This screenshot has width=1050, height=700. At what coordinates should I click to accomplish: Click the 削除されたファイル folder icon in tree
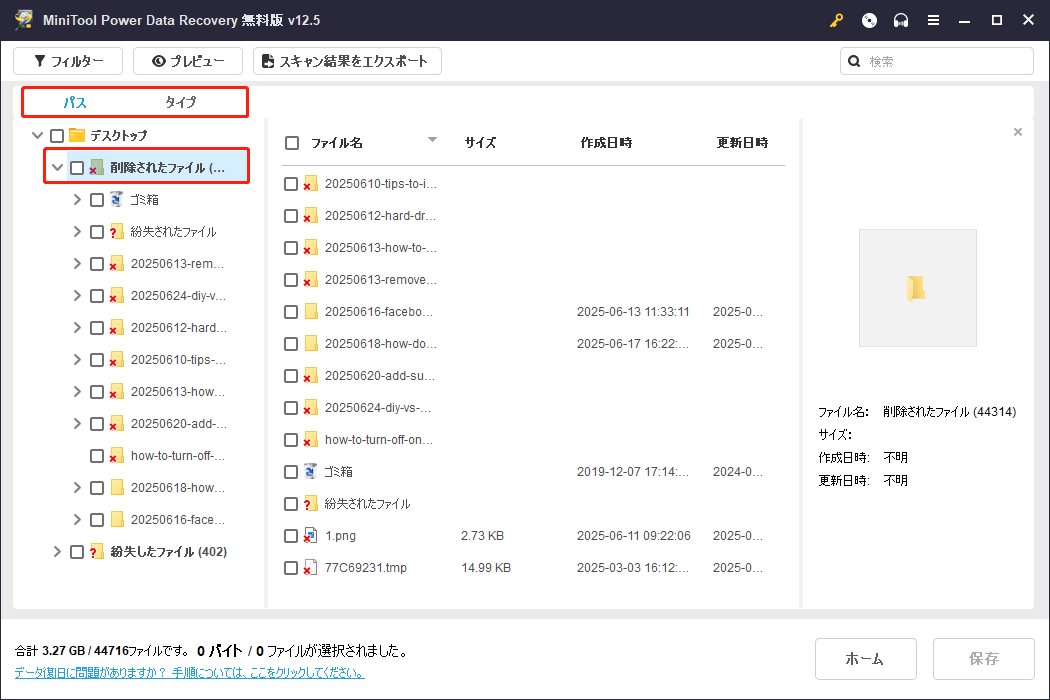[96, 167]
